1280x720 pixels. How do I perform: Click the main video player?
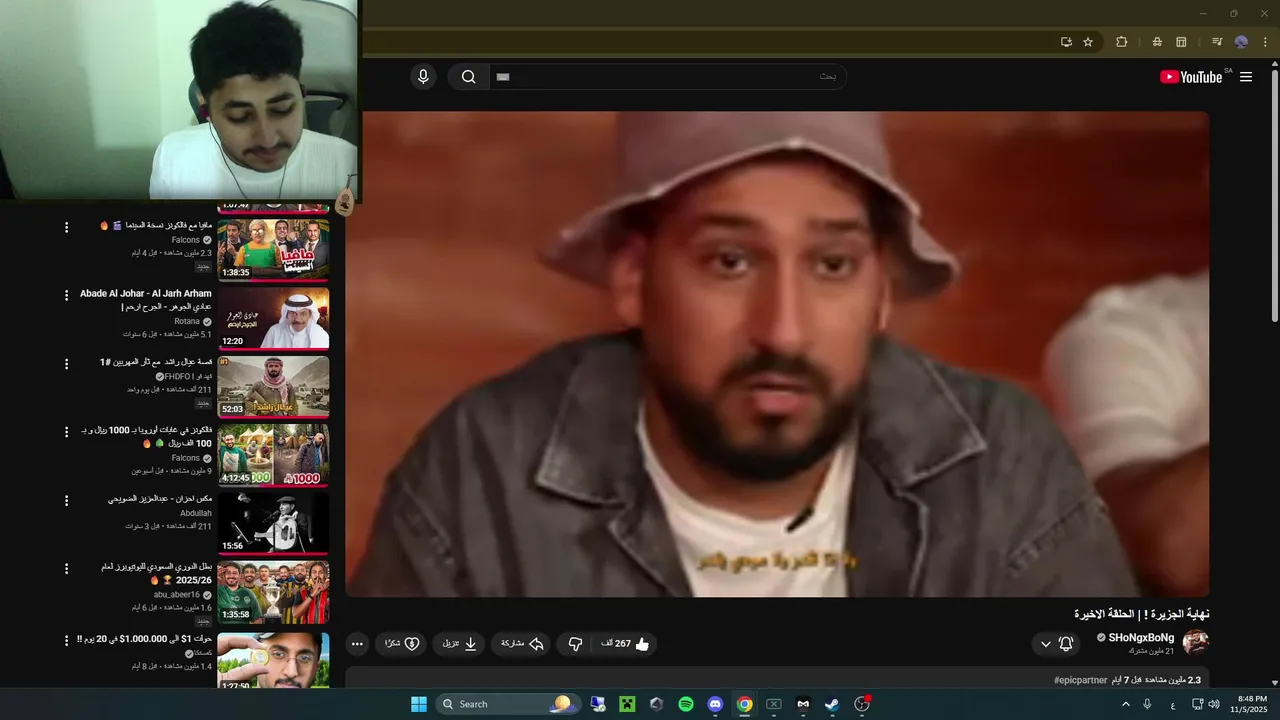777,354
